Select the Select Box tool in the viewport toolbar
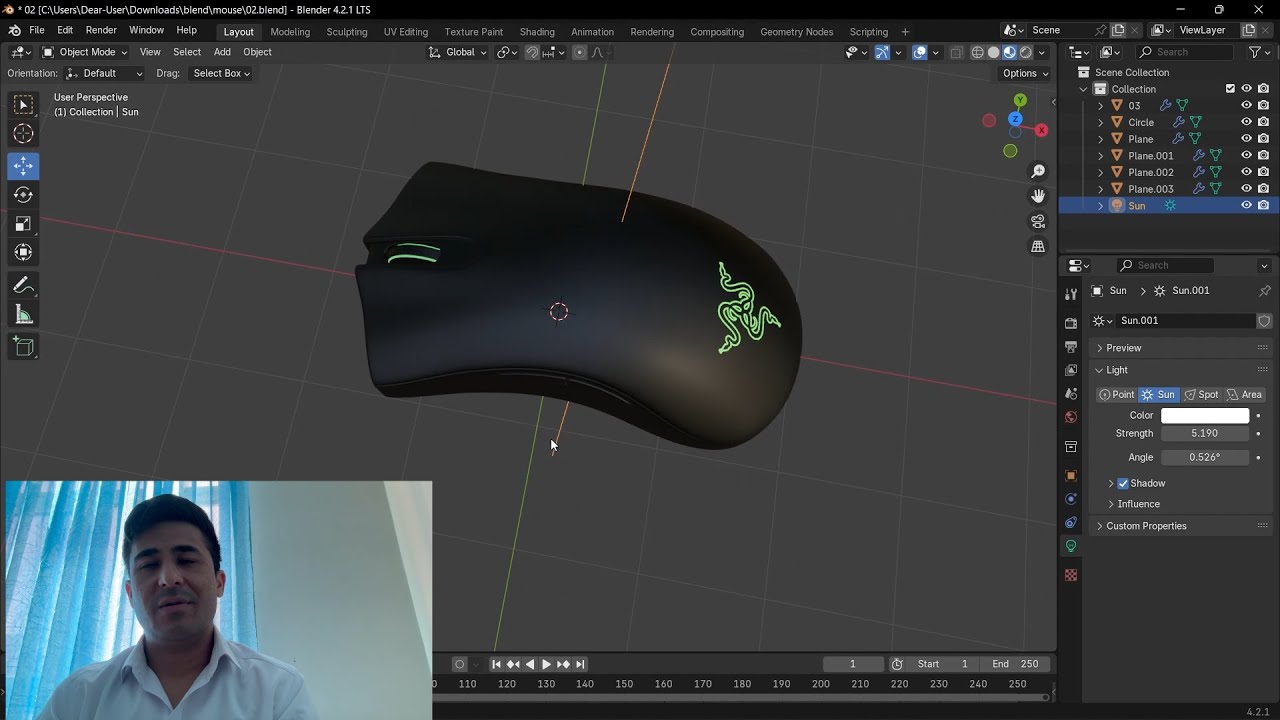The image size is (1280, 720). tap(23, 105)
